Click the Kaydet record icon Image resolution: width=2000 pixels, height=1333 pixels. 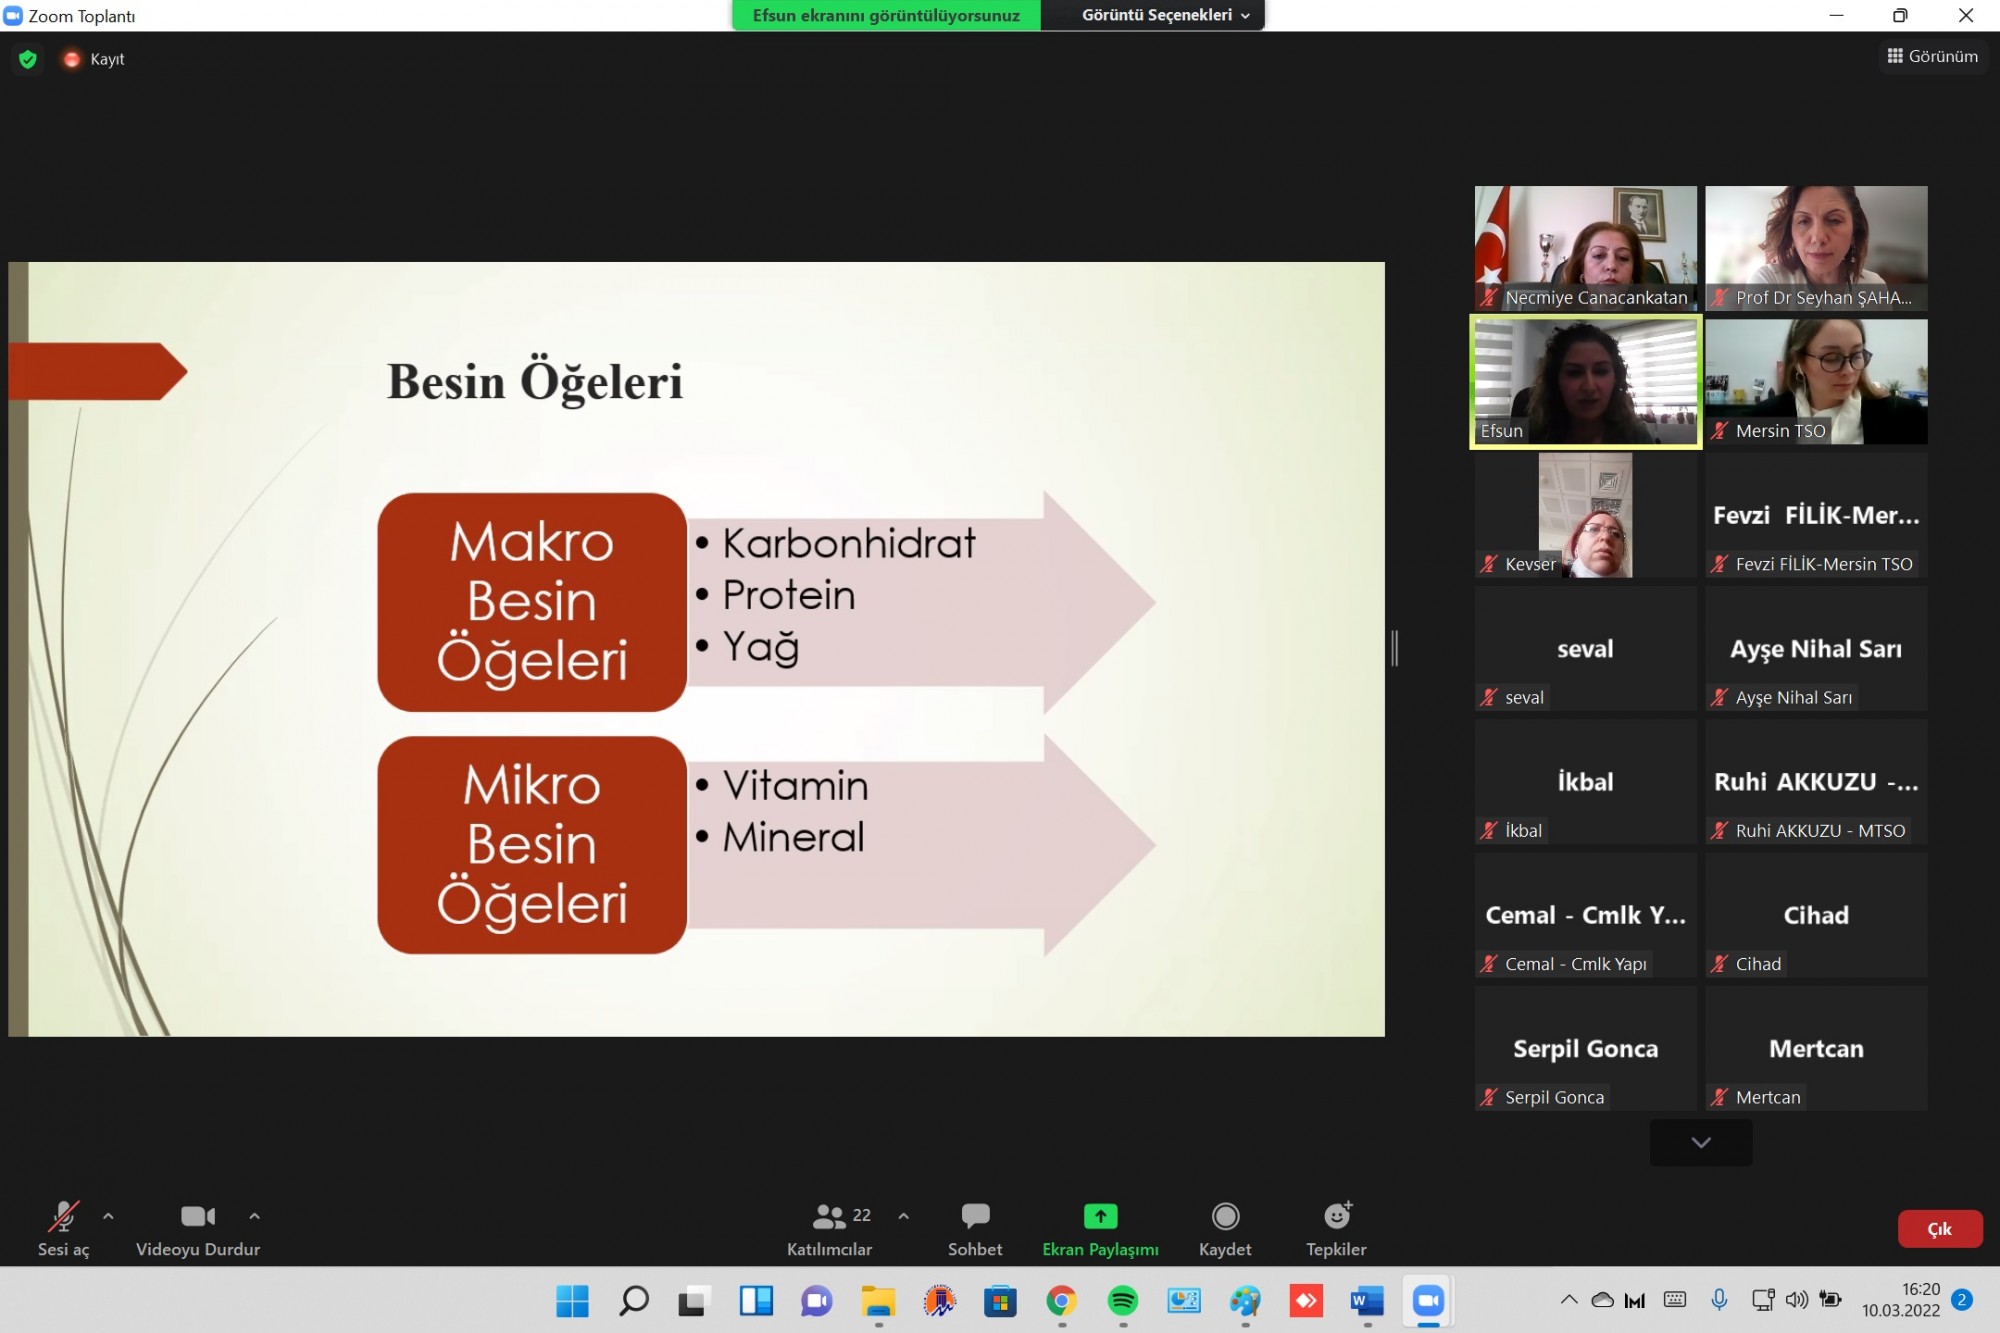1225,1216
